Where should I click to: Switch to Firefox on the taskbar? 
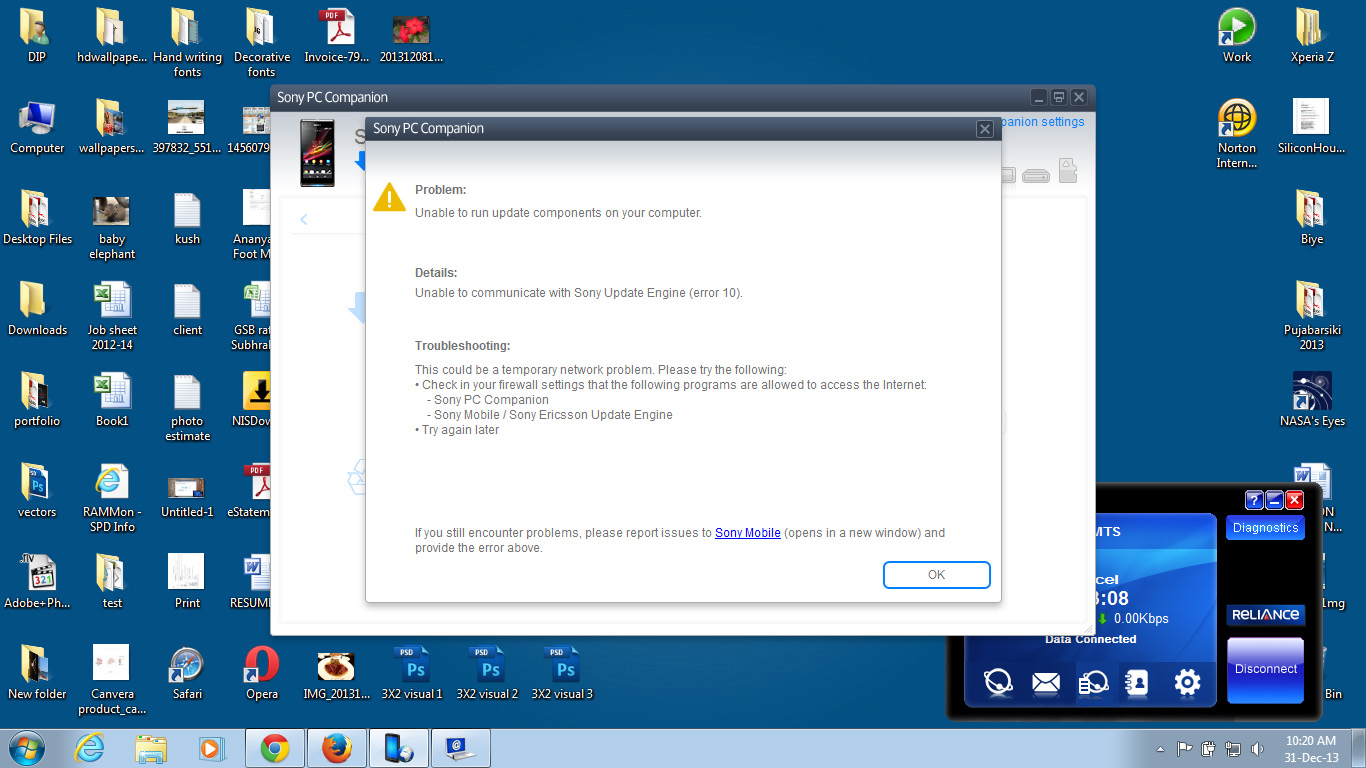[337, 748]
